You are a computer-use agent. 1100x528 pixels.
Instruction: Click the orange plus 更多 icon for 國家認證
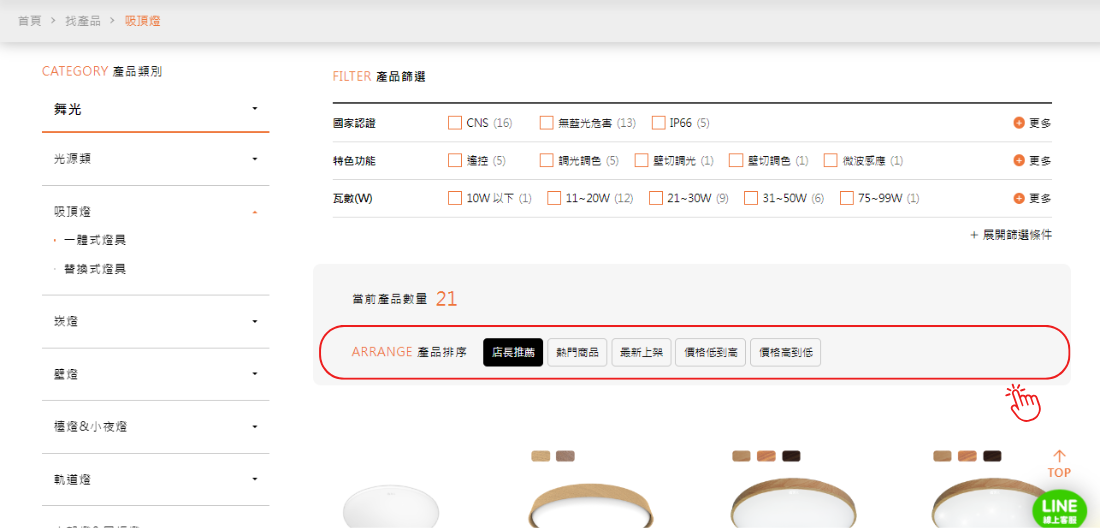(x=1019, y=123)
